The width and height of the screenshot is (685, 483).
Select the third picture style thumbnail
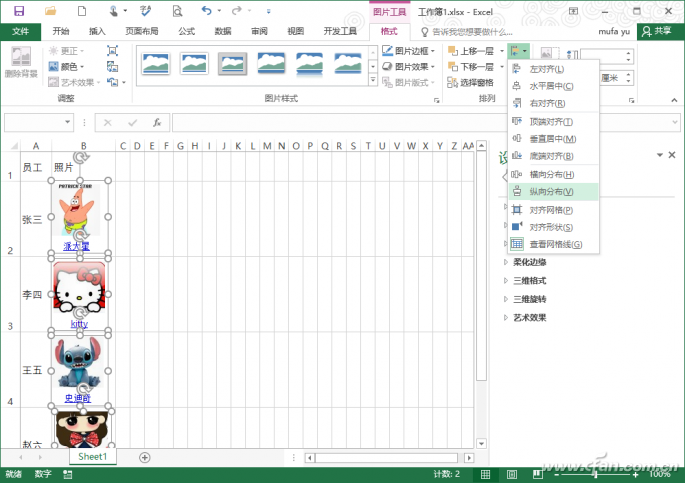(x=232, y=64)
